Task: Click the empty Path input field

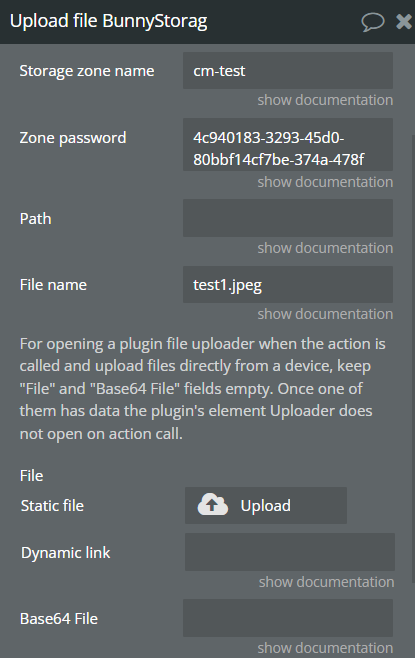Action: [x=288, y=218]
